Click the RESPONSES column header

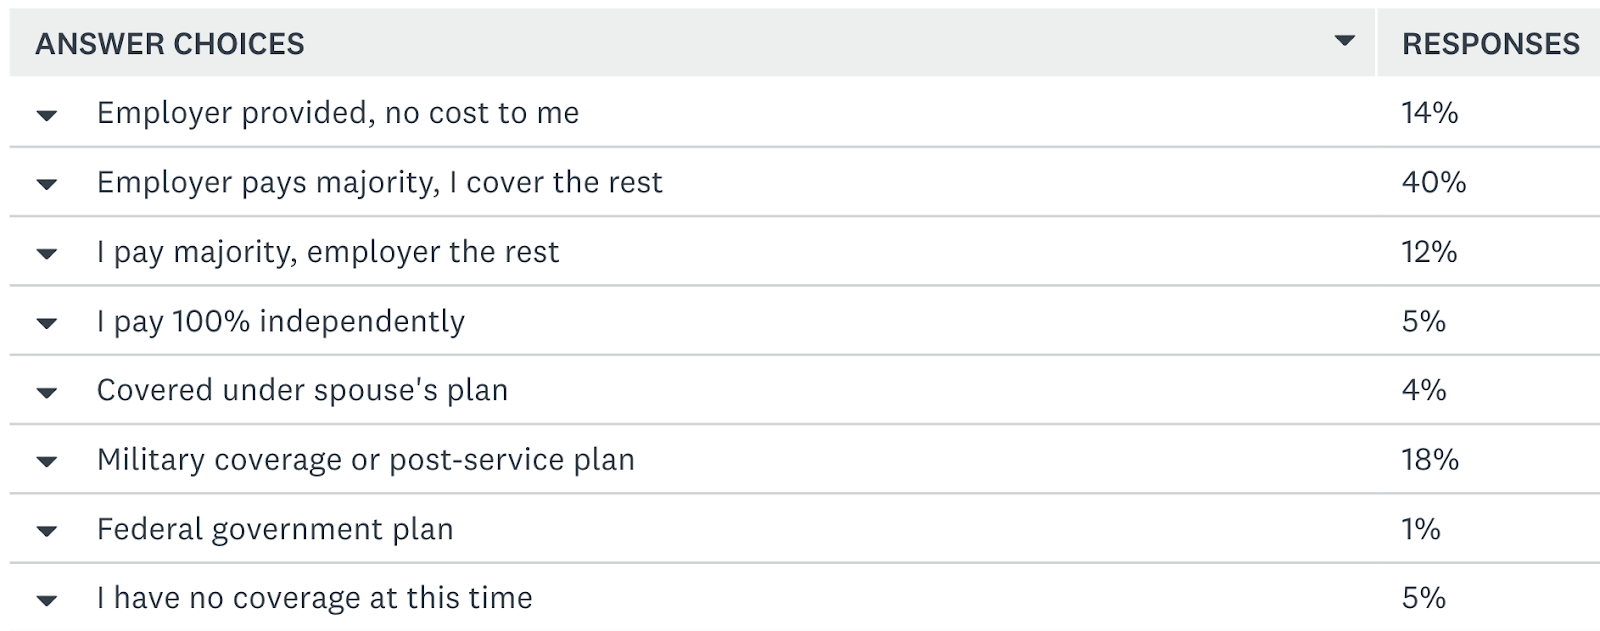(1491, 44)
